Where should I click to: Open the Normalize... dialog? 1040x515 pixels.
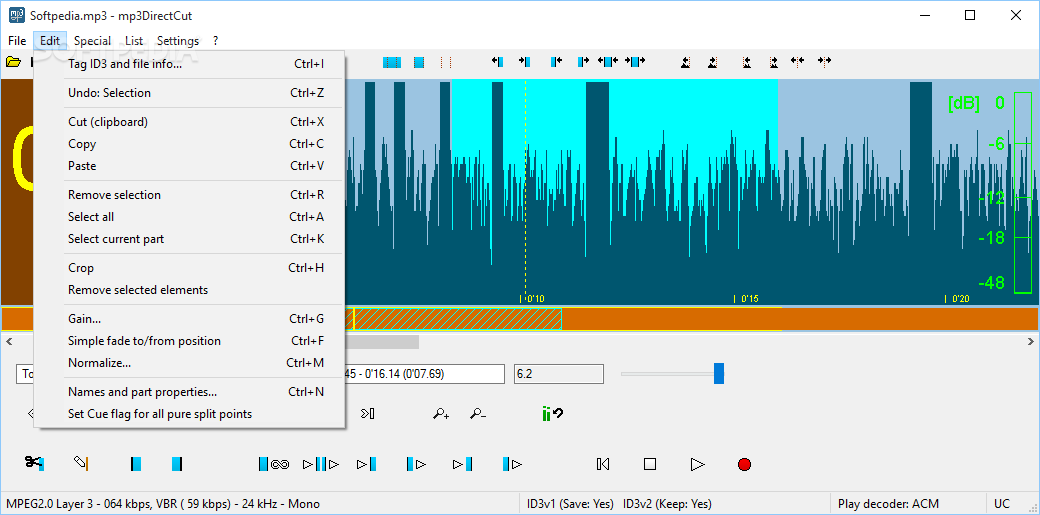pyautogui.click(x=190, y=363)
